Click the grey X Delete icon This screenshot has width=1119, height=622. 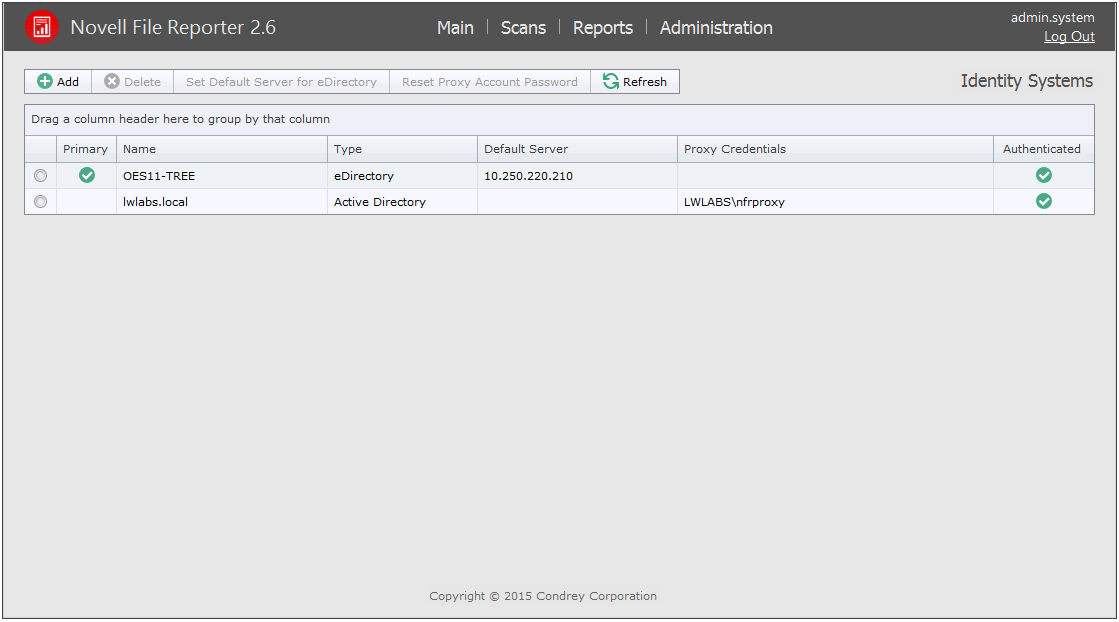tap(112, 81)
